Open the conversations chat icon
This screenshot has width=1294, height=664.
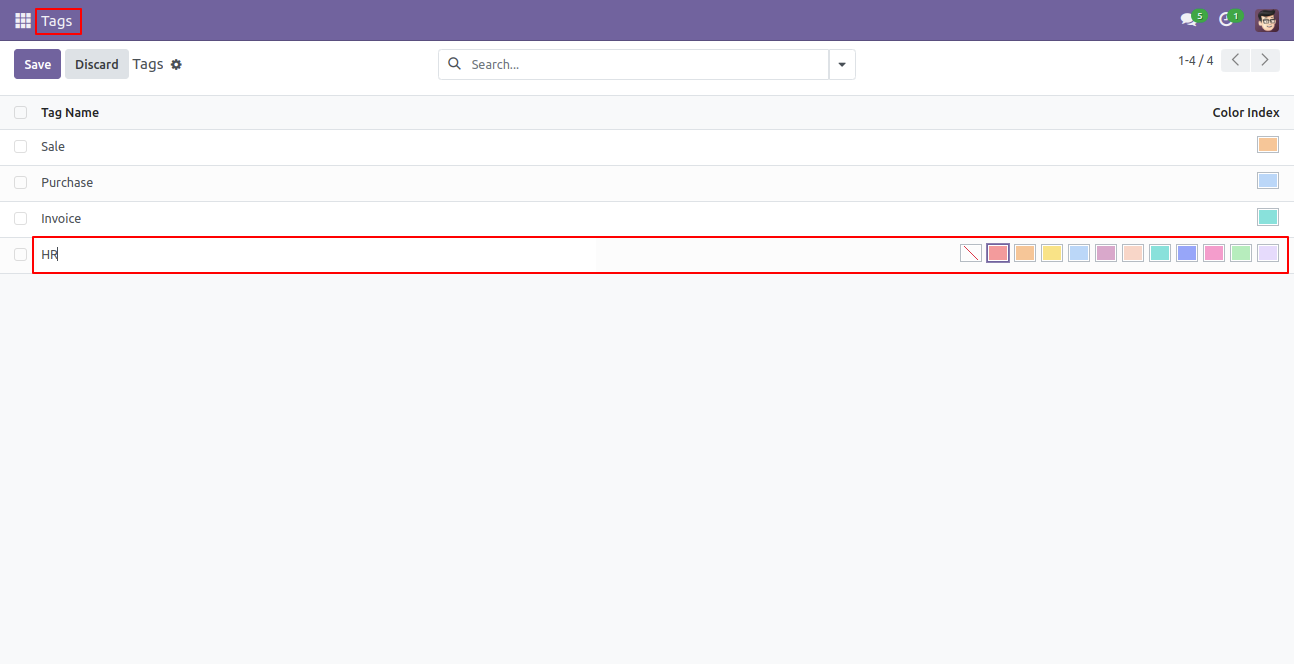point(1188,20)
